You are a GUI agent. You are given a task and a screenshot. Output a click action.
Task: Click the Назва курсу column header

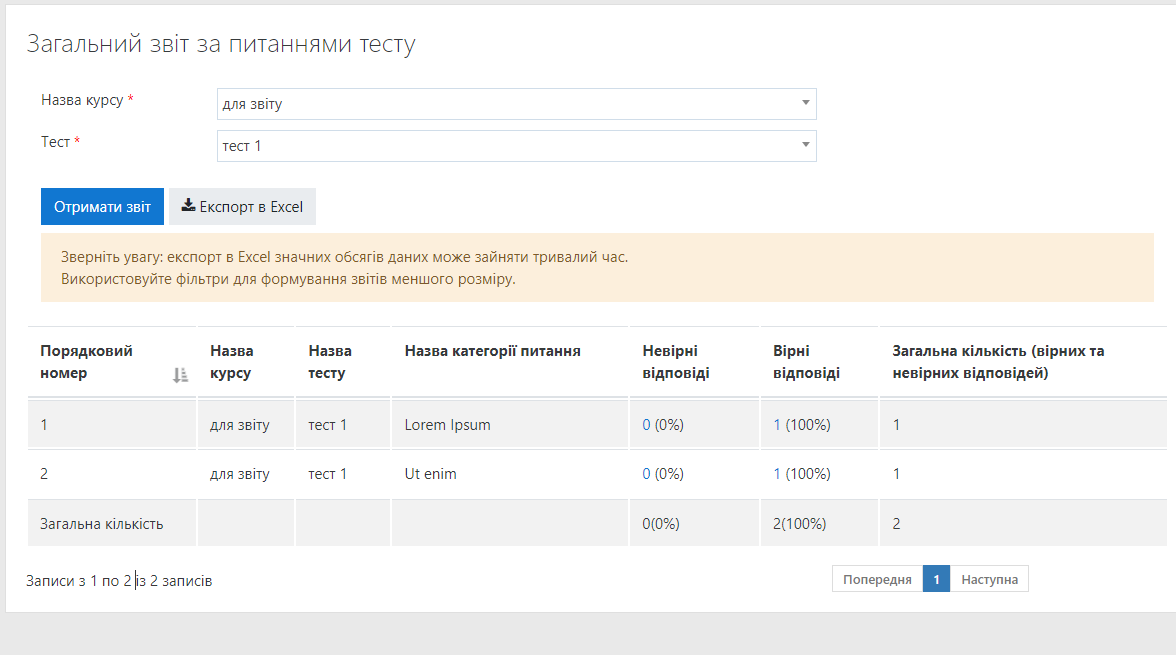pos(246,362)
